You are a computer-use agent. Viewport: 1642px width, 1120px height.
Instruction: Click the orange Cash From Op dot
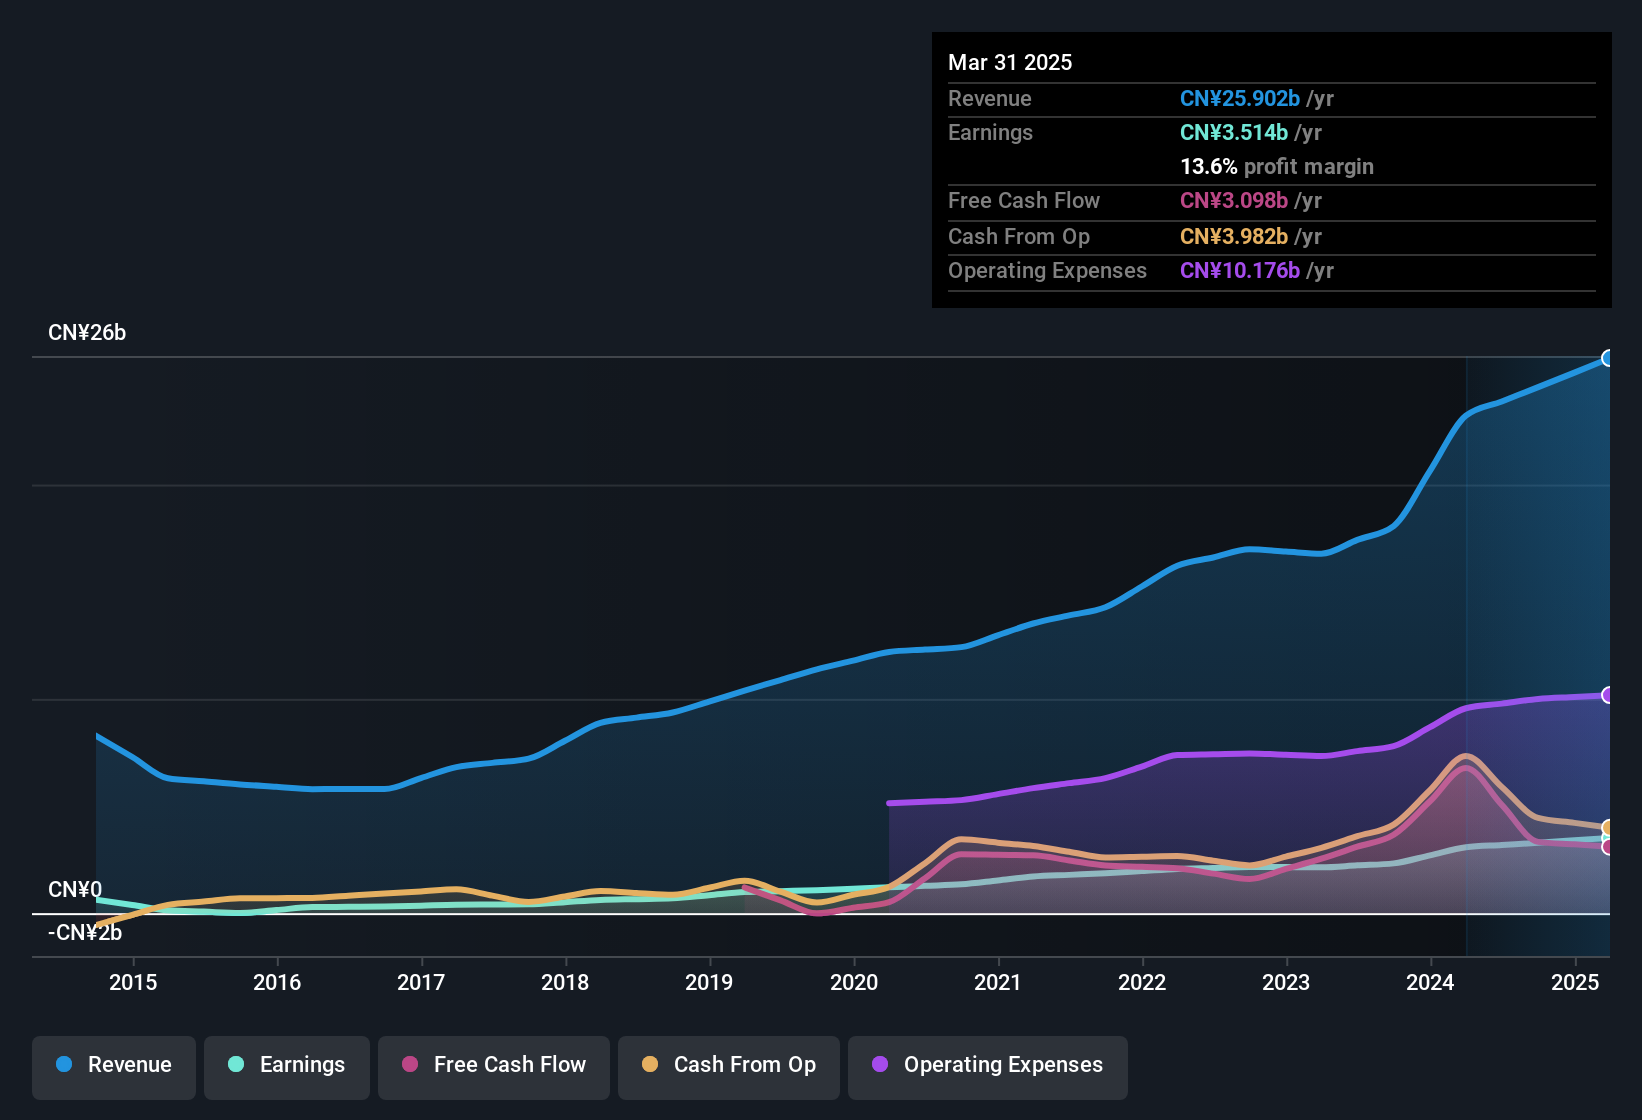point(650,1065)
